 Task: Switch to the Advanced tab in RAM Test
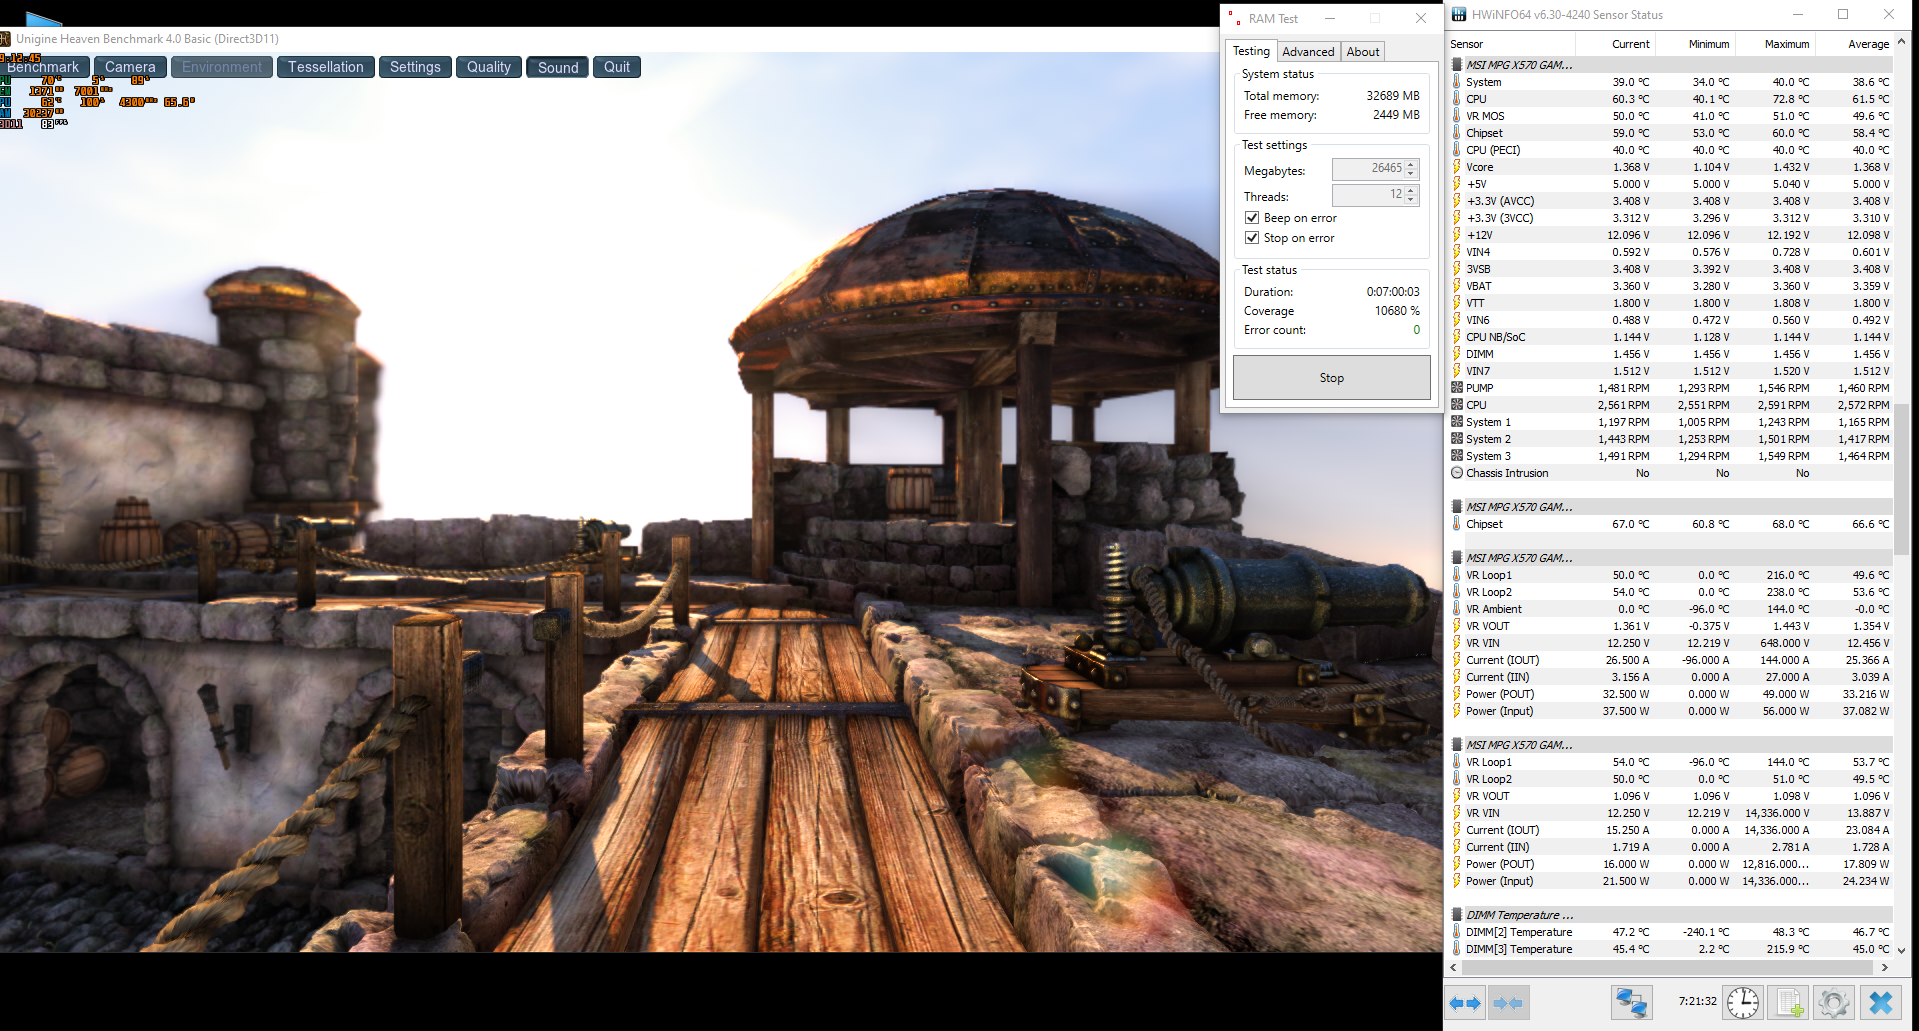(x=1308, y=52)
